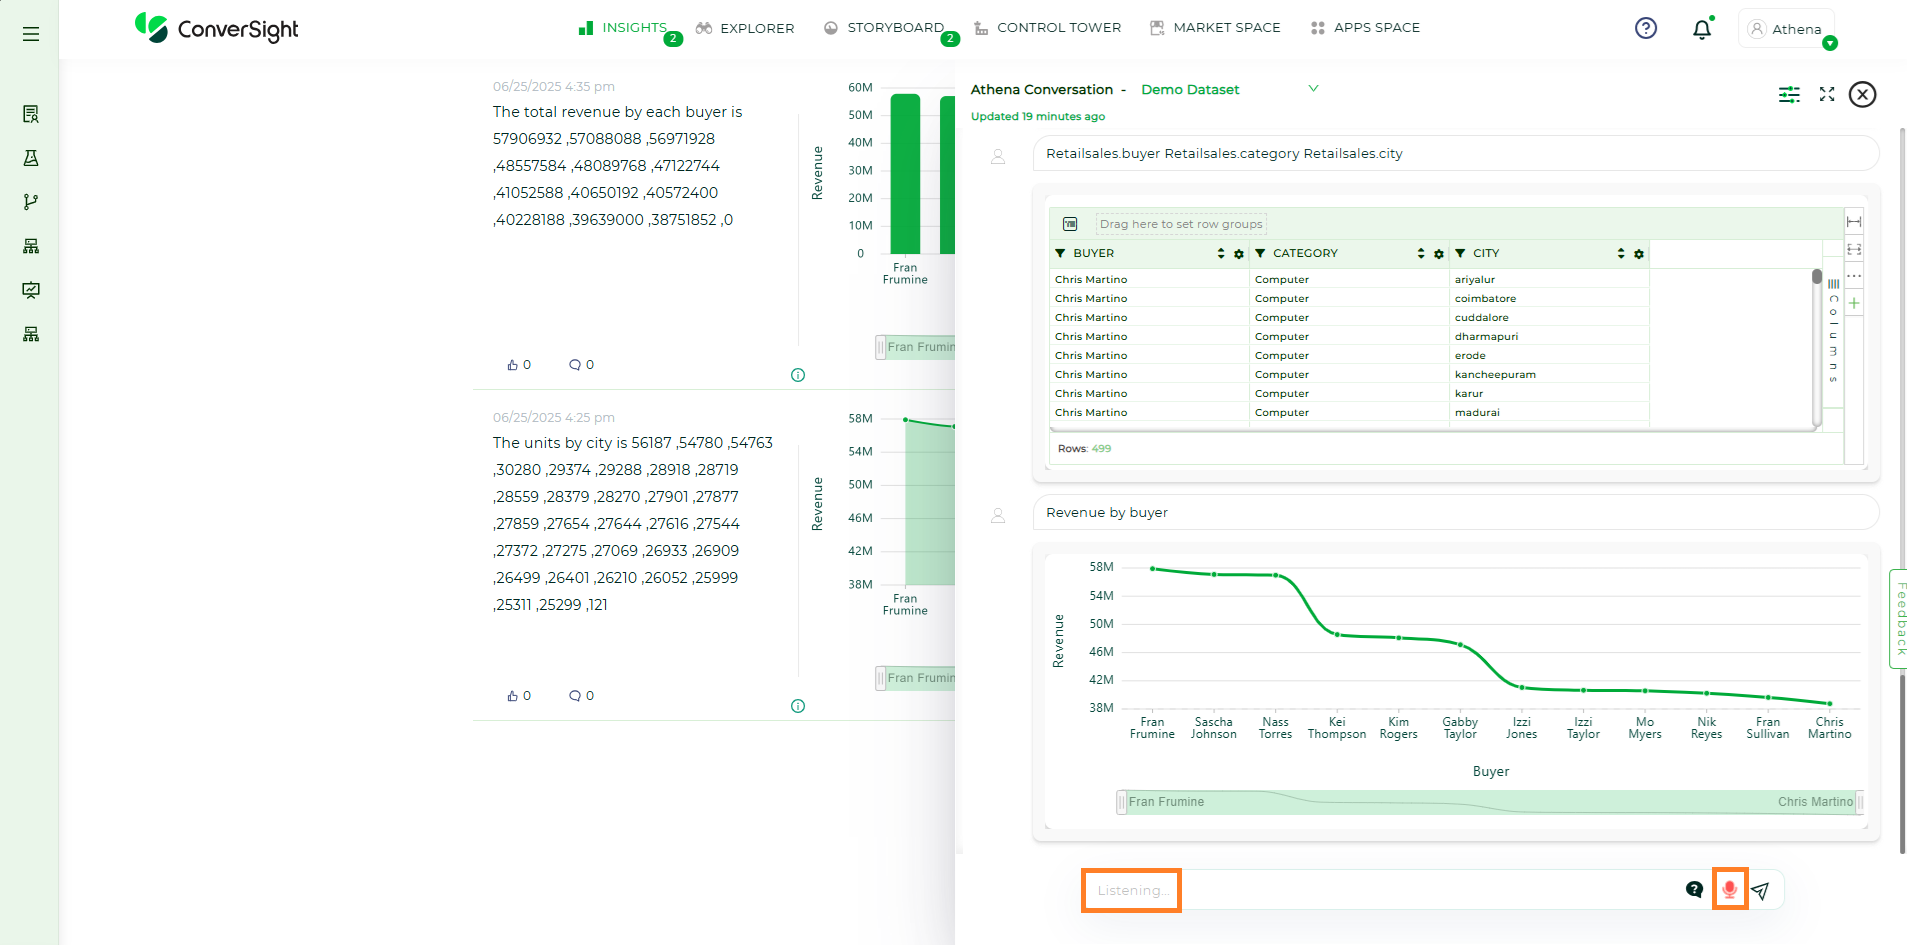Open the lab flask sidebar icon
1907x945 pixels.
[x=31, y=158]
